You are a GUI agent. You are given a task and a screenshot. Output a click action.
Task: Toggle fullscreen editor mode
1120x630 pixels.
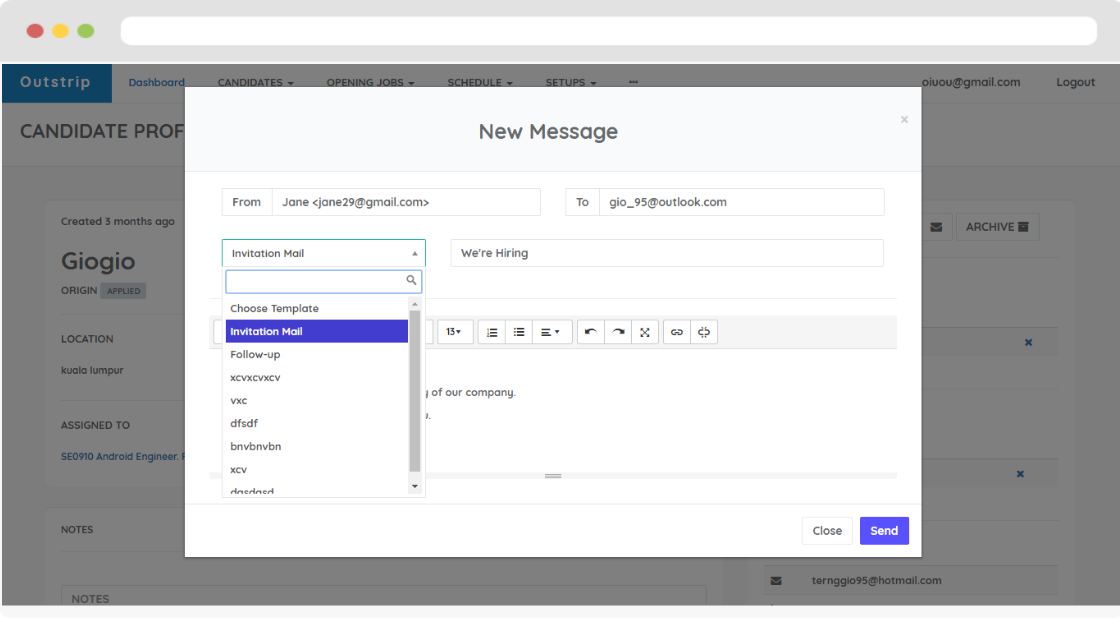(x=645, y=332)
